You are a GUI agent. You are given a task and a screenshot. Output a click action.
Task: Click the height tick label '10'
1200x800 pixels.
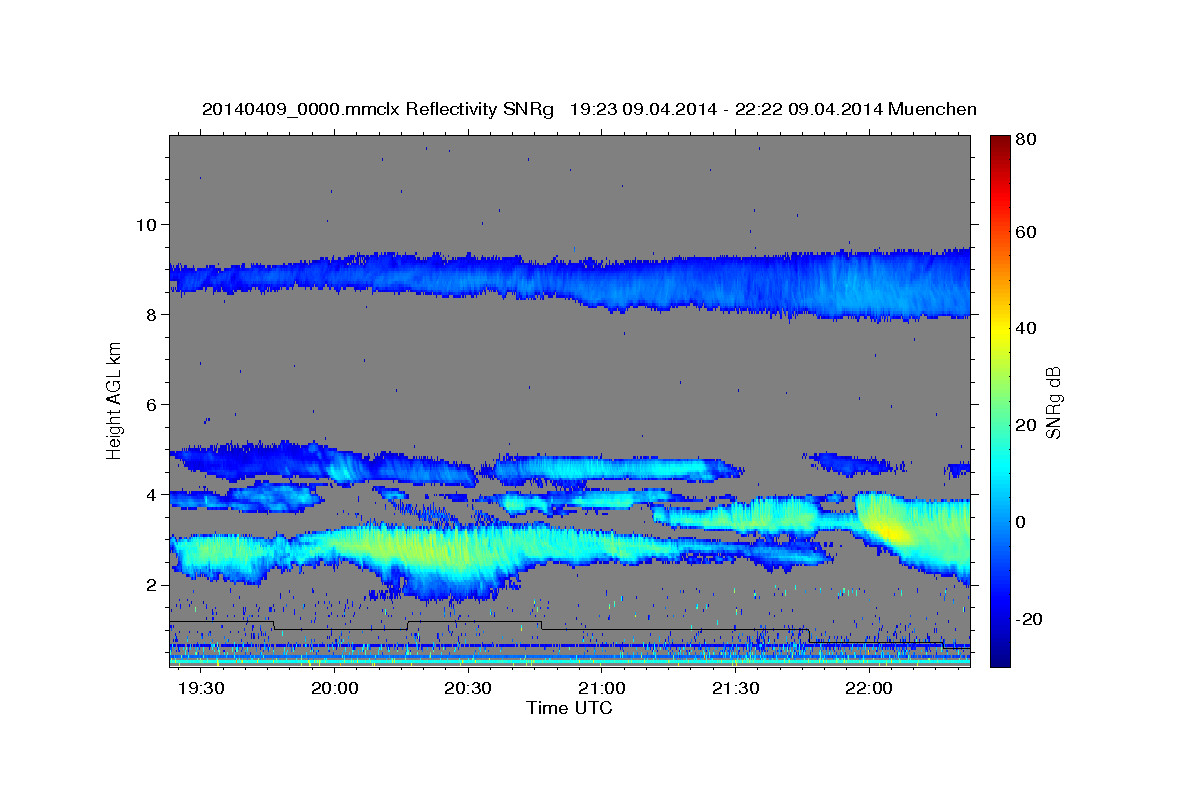pyautogui.click(x=146, y=224)
